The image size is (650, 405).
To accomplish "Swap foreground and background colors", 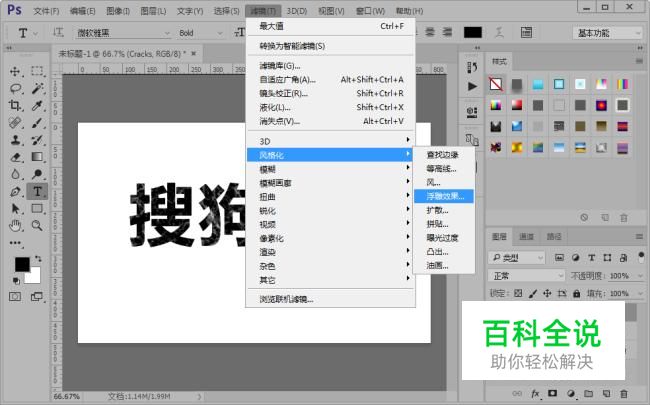I will click(x=38, y=259).
